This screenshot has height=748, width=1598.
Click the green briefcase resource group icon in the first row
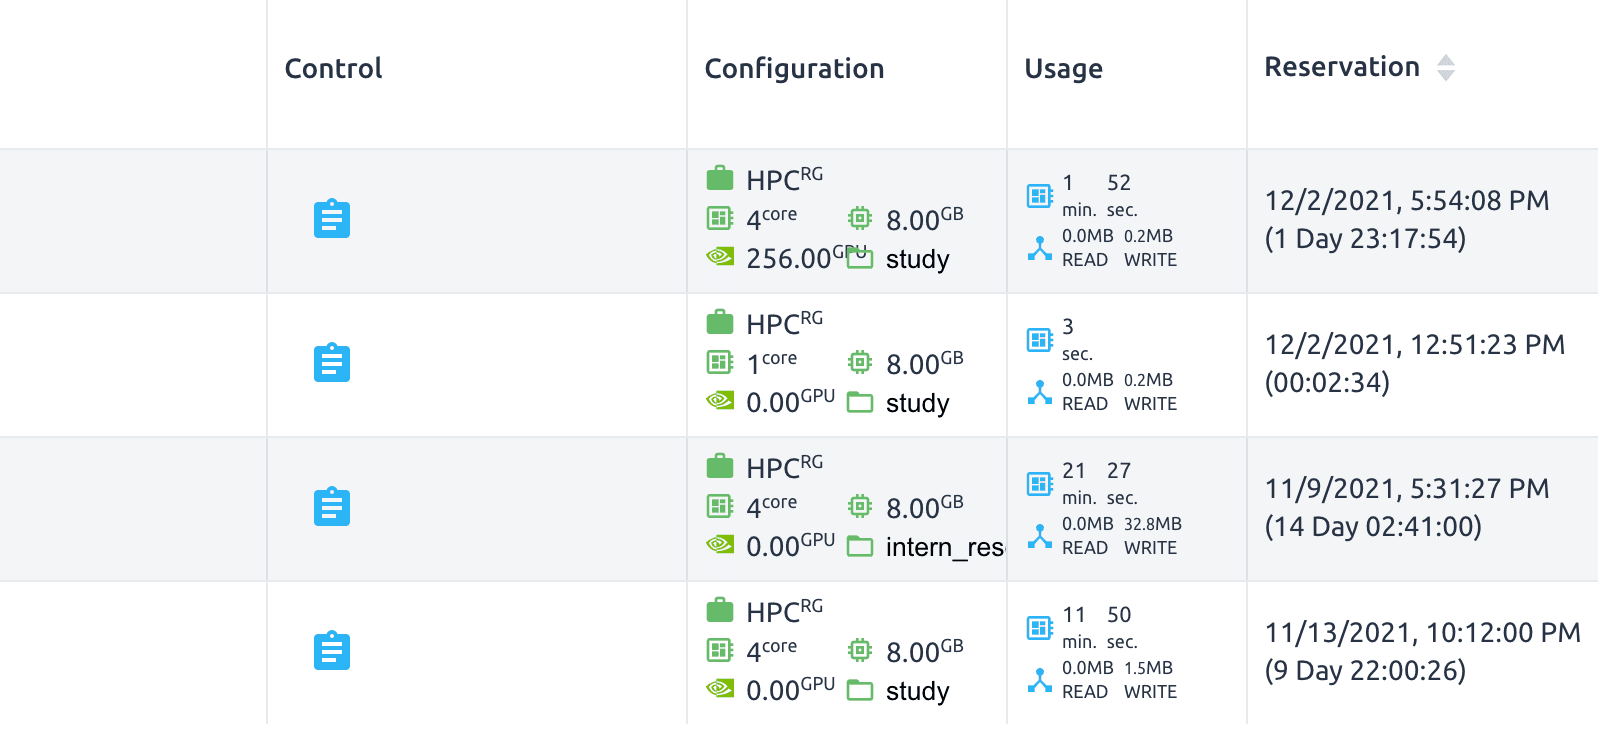point(720,179)
